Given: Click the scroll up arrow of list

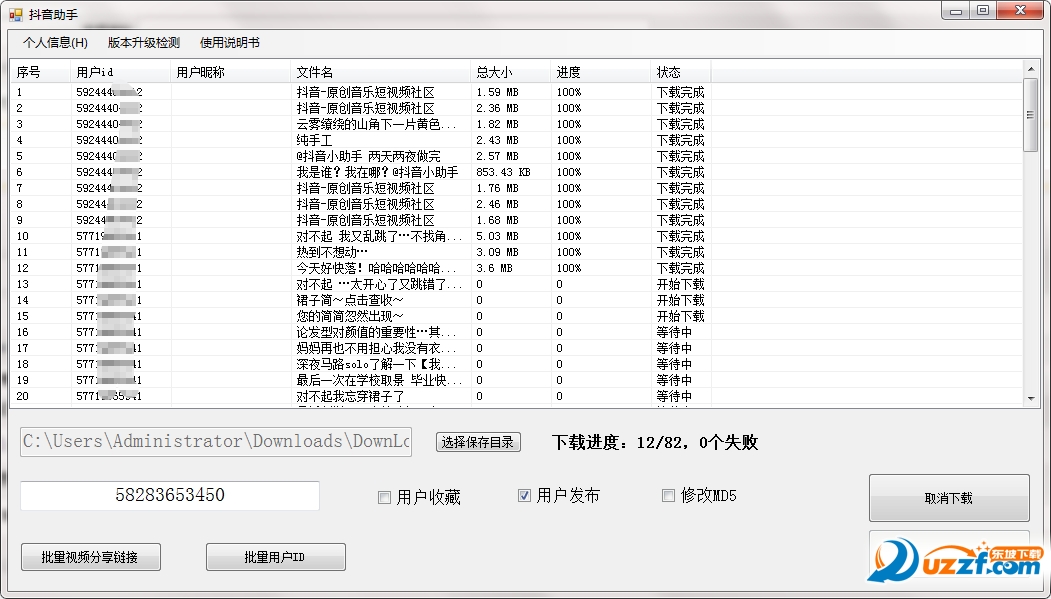Looking at the screenshot, I should [1031, 68].
